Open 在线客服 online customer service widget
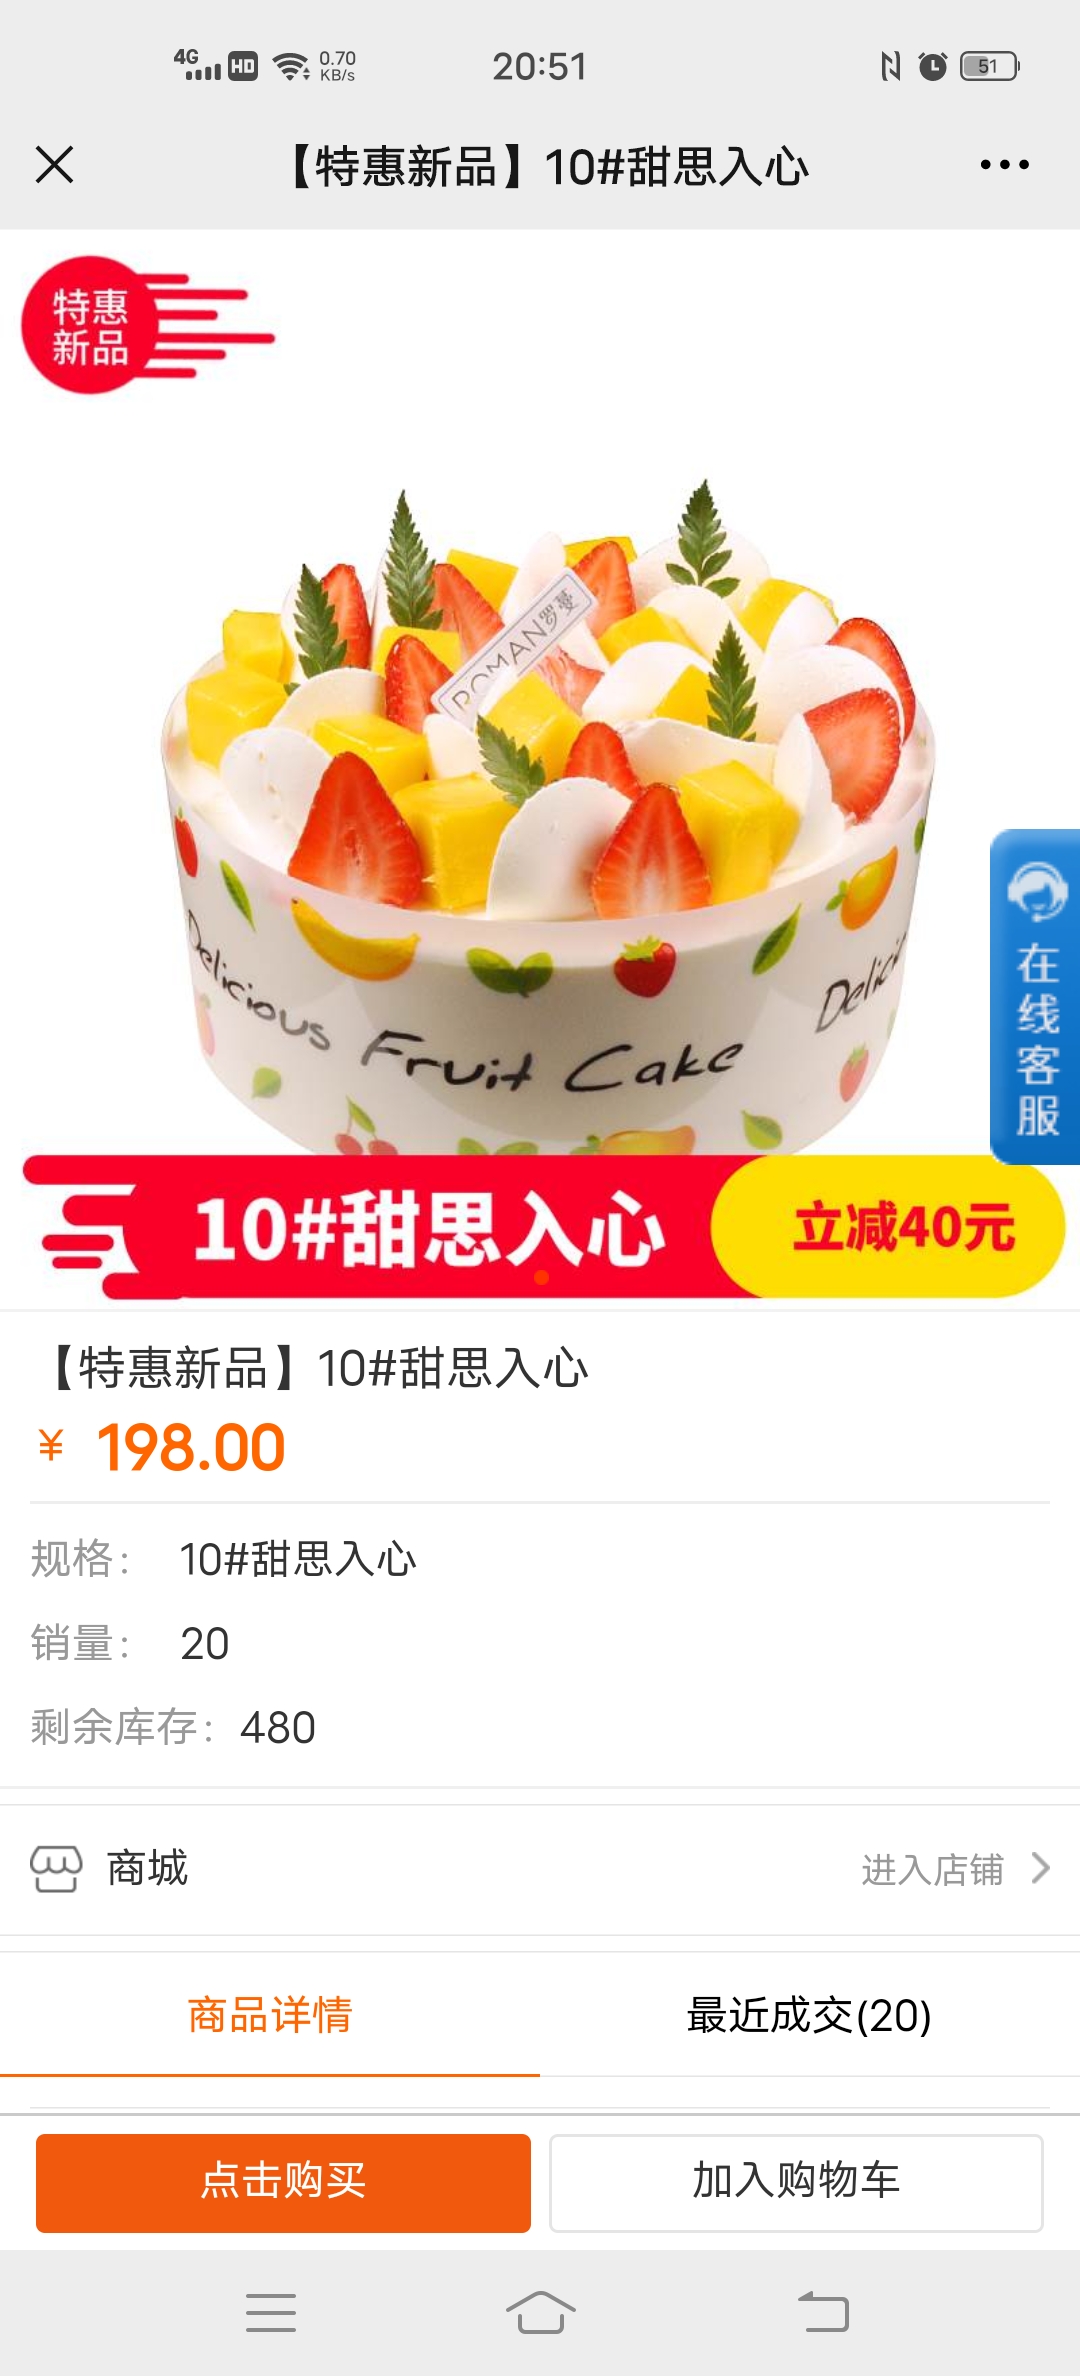This screenshot has height=2376, width=1080. tap(1035, 996)
